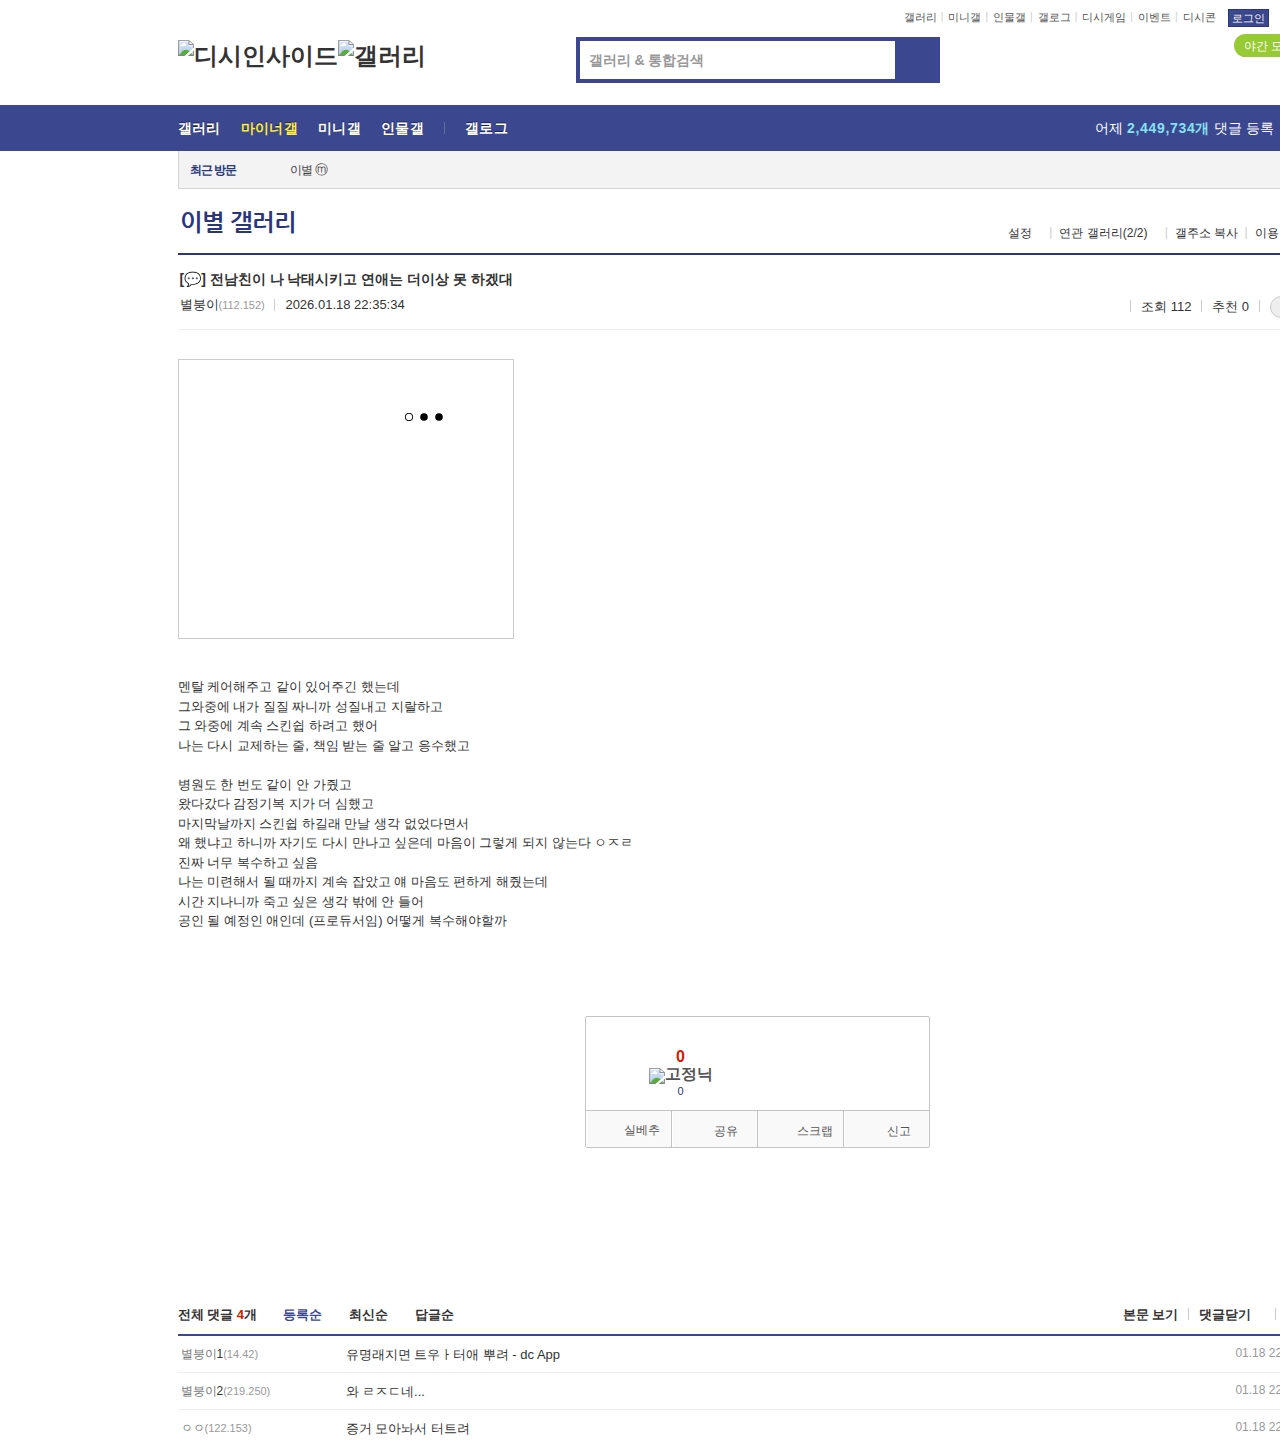Open 이벤트 top link
1280x1440 pixels.
click(1154, 18)
